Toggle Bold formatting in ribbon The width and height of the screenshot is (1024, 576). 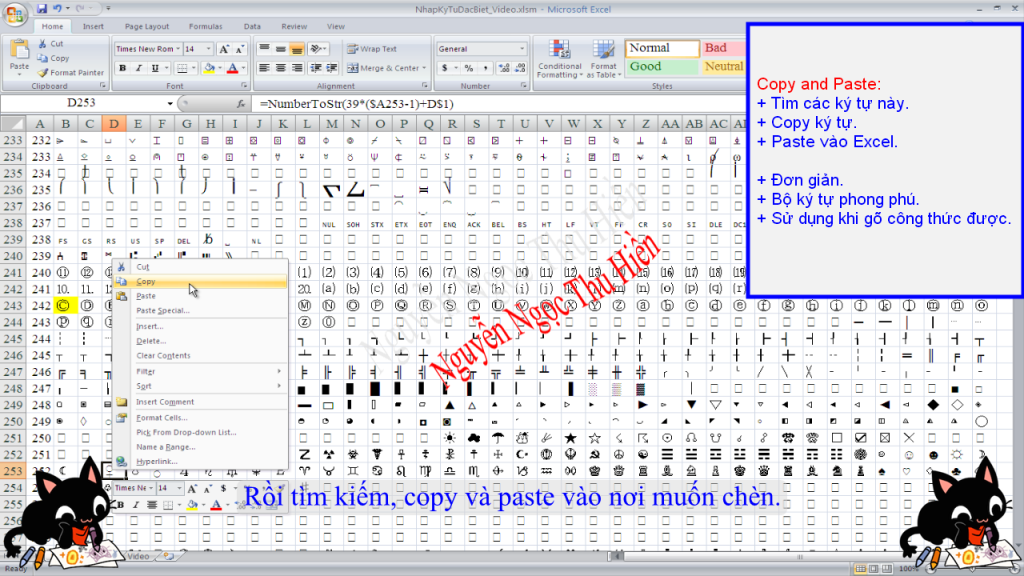tap(122, 68)
